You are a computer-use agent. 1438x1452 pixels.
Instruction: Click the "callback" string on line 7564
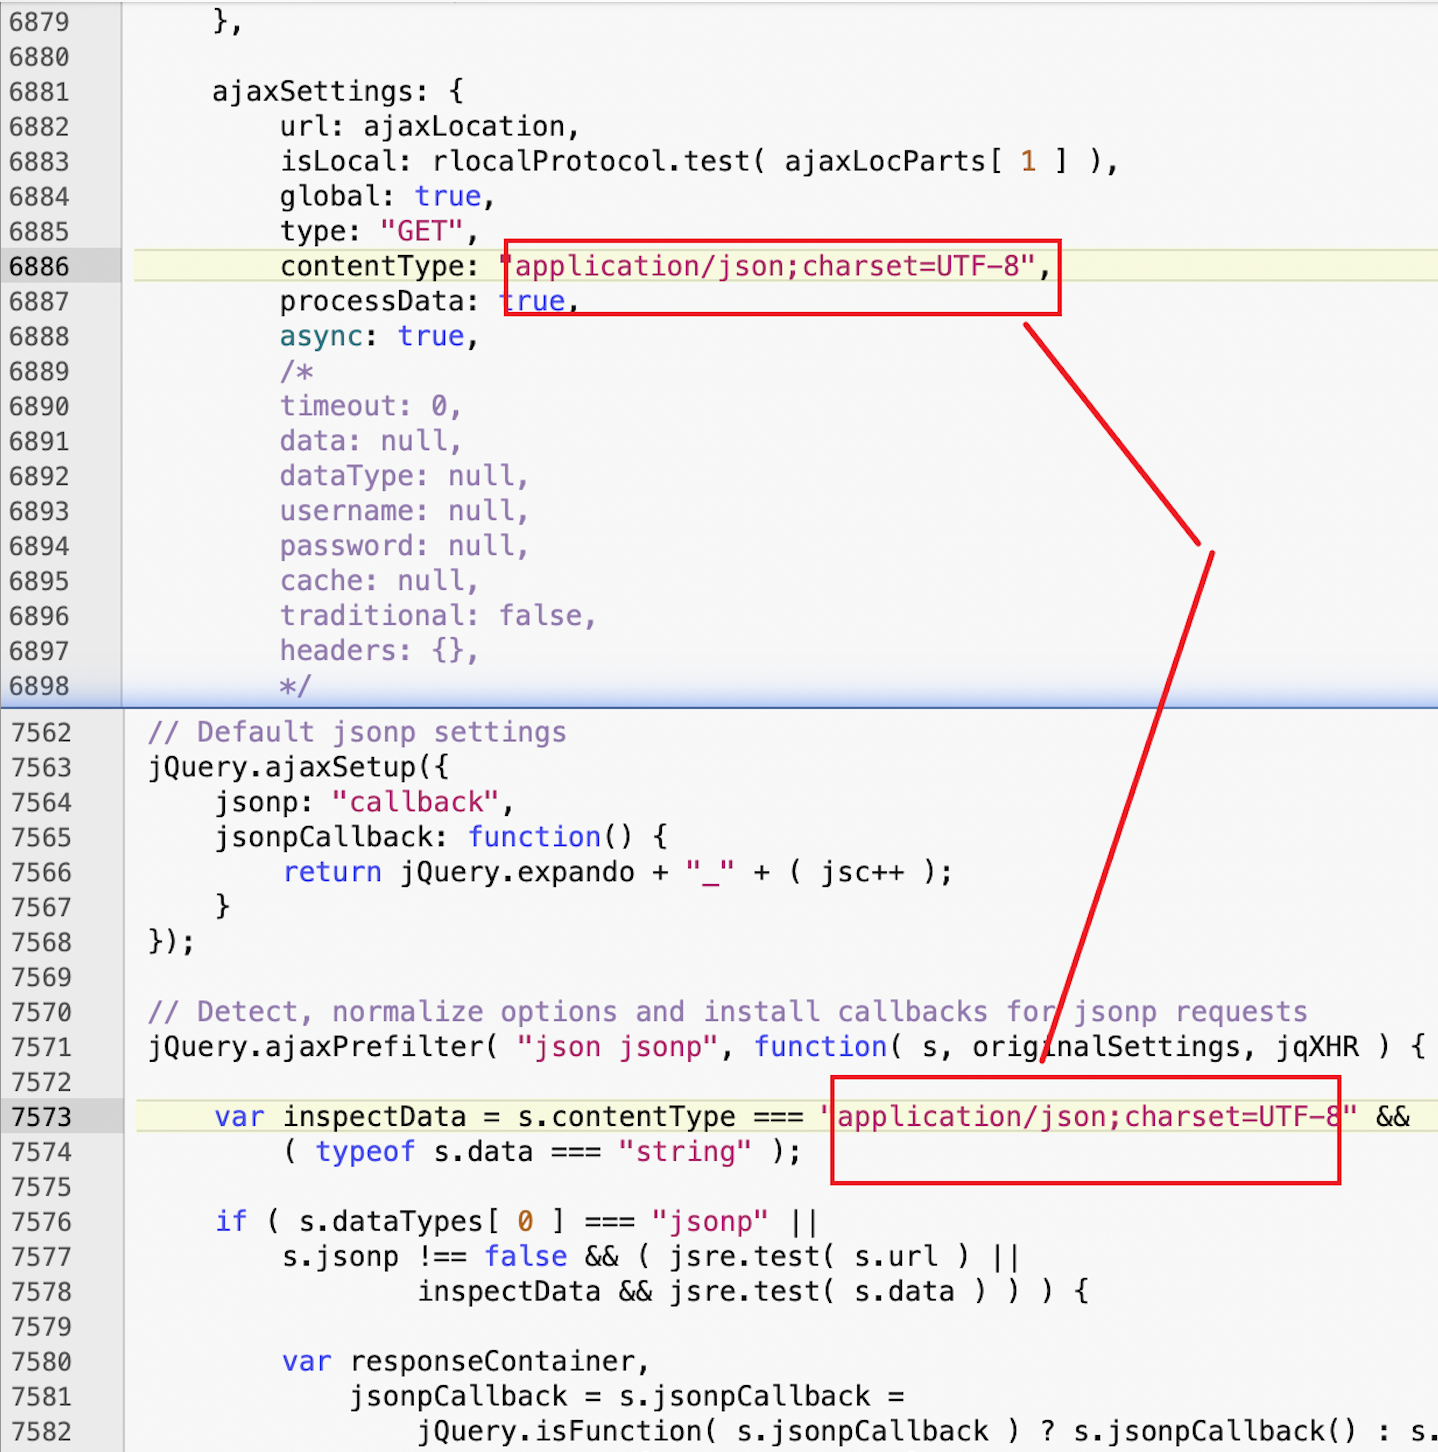coord(415,802)
